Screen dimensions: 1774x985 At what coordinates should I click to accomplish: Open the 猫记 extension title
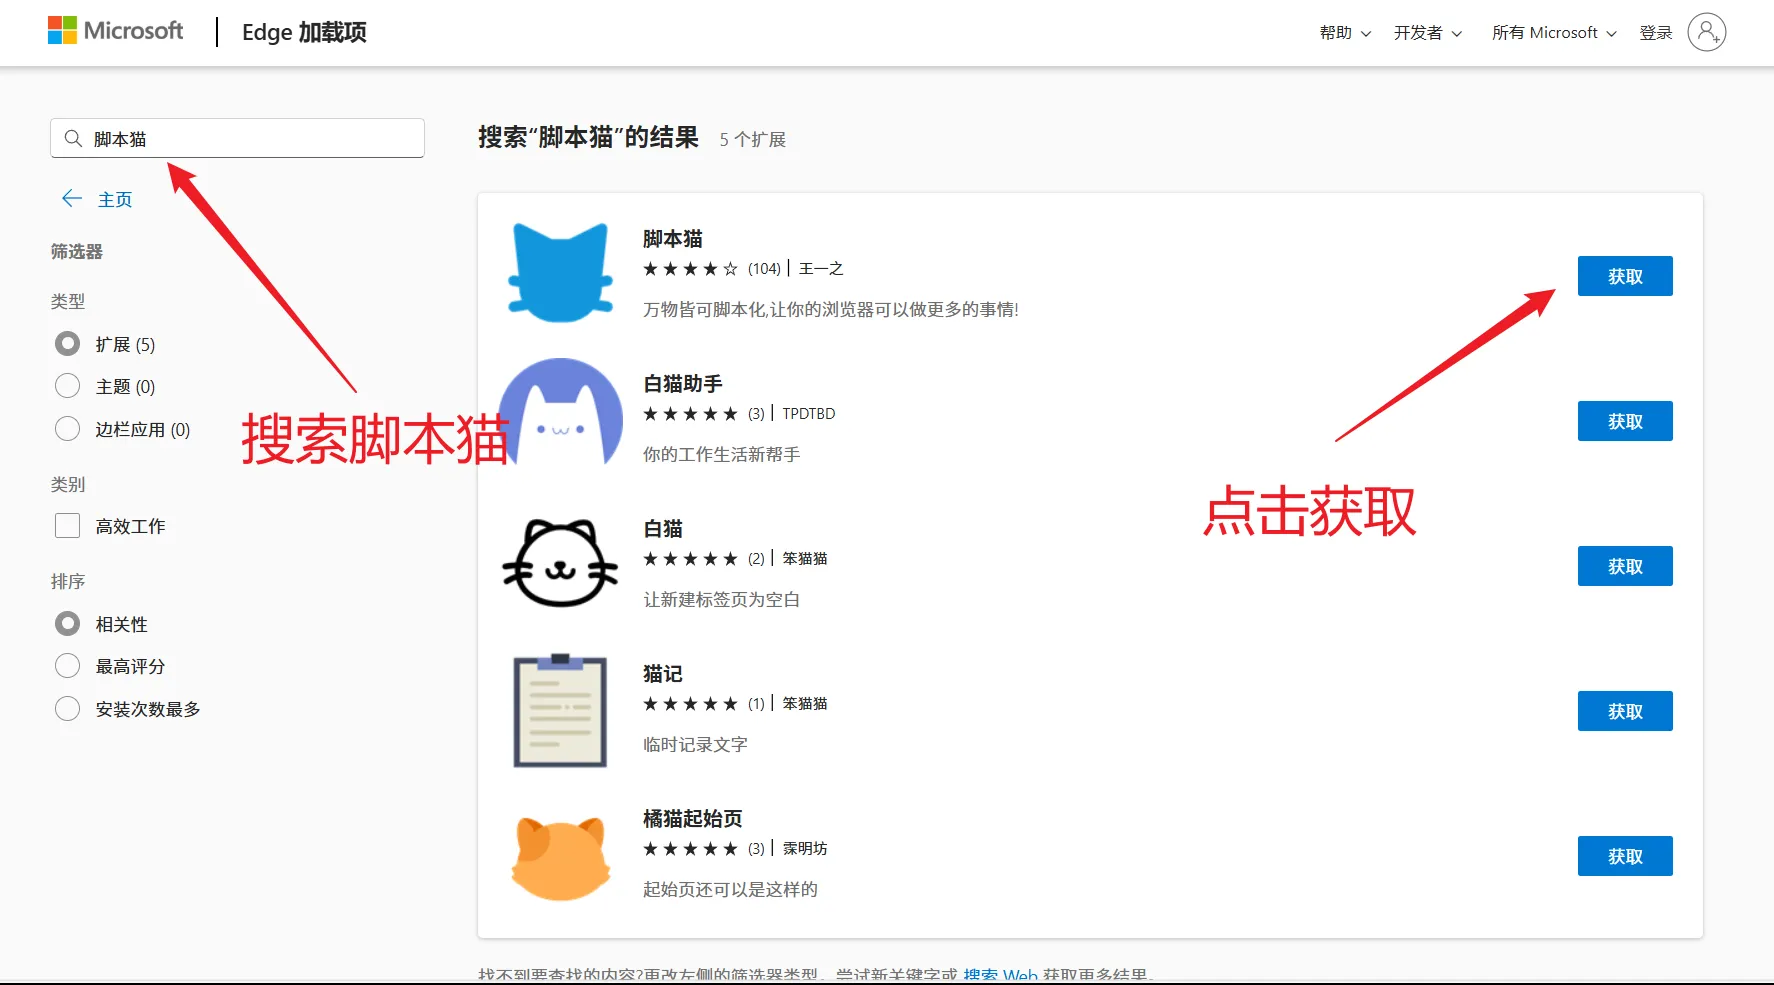click(x=663, y=674)
